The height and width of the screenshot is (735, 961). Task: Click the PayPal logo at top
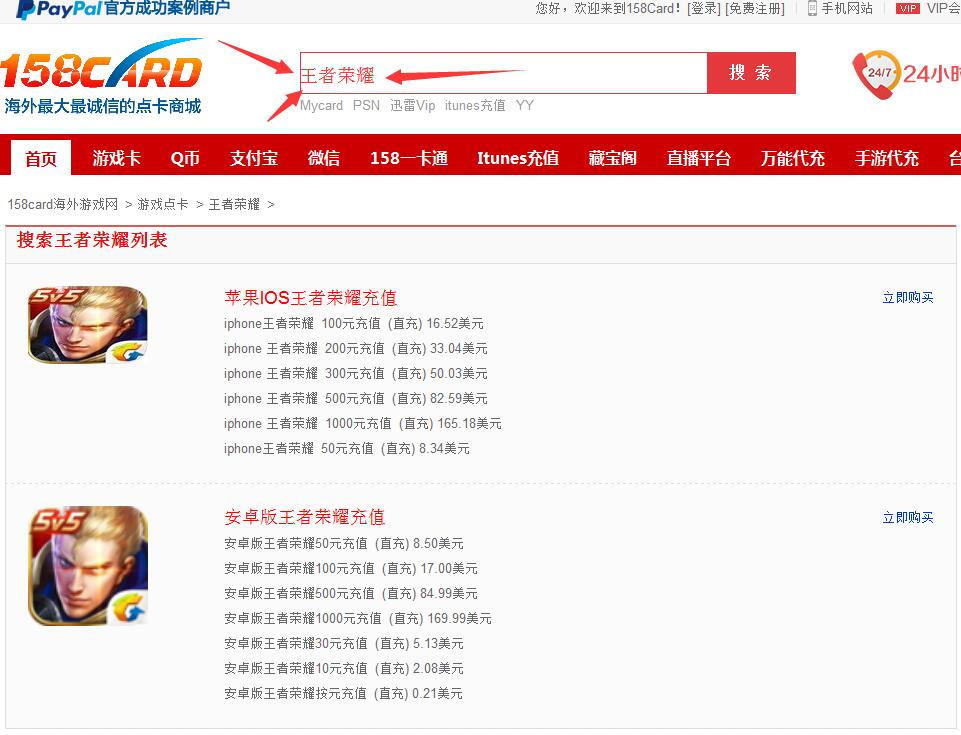tap(58, 9)
